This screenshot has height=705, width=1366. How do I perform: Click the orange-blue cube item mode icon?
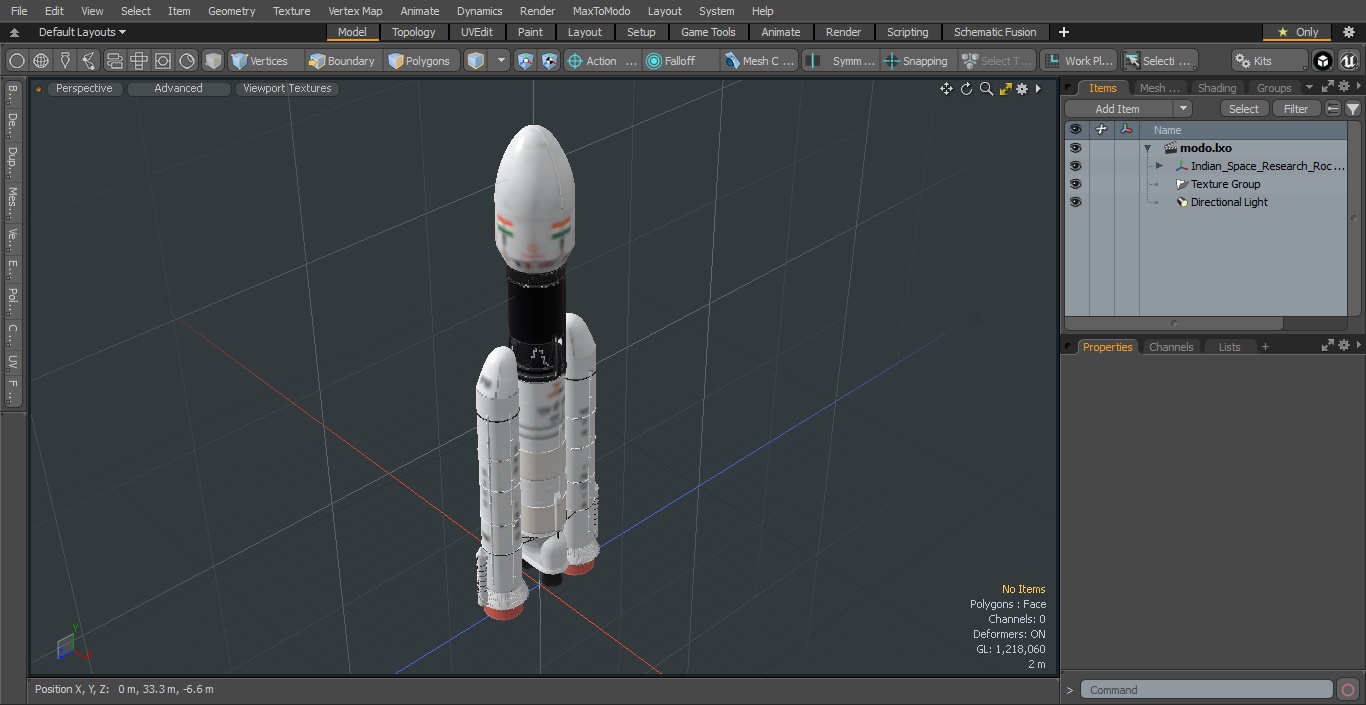click(476, 61)
